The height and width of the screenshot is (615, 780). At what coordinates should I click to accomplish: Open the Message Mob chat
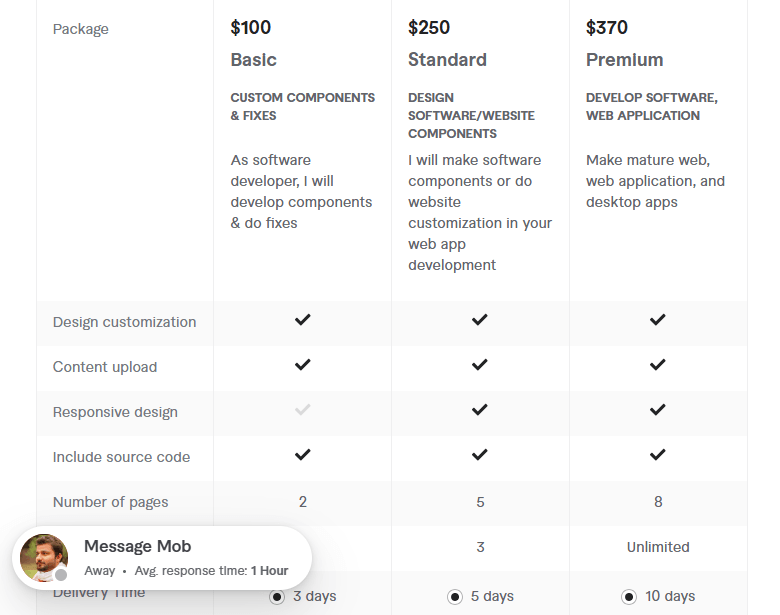(137, 547)
